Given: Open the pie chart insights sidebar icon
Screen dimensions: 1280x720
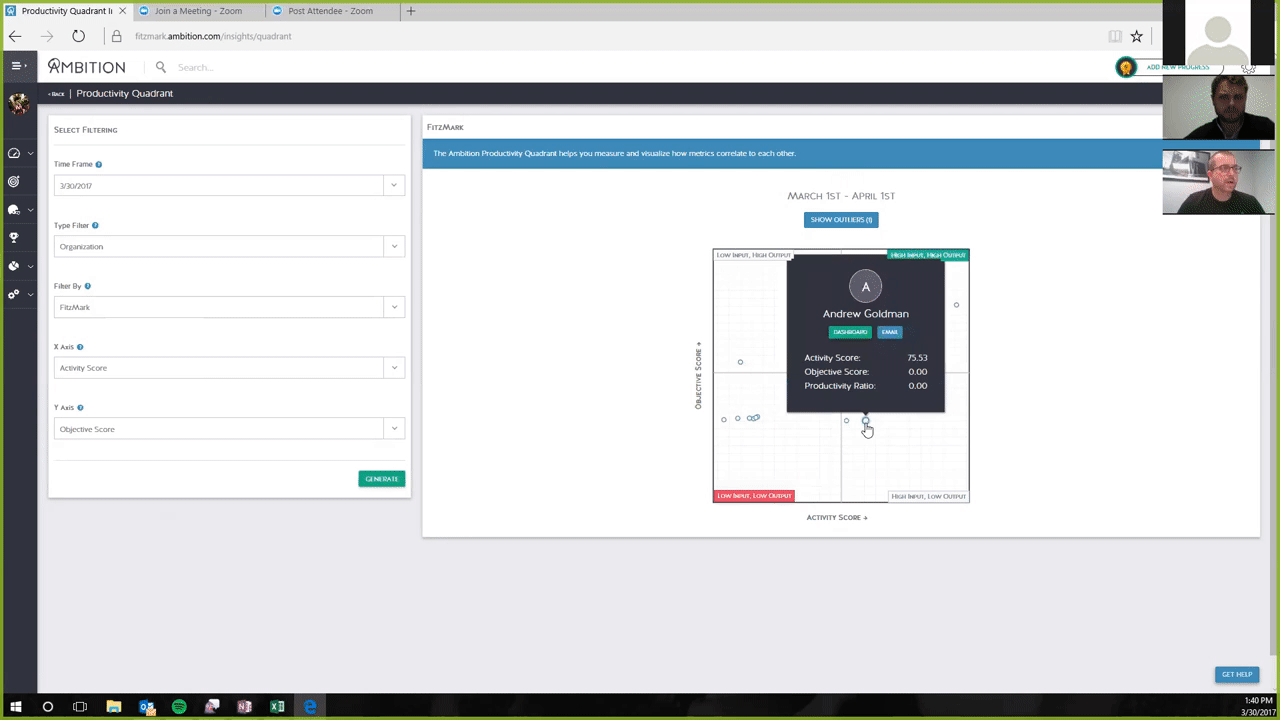Looking at the screenshot, I should (x=14, y=266).
